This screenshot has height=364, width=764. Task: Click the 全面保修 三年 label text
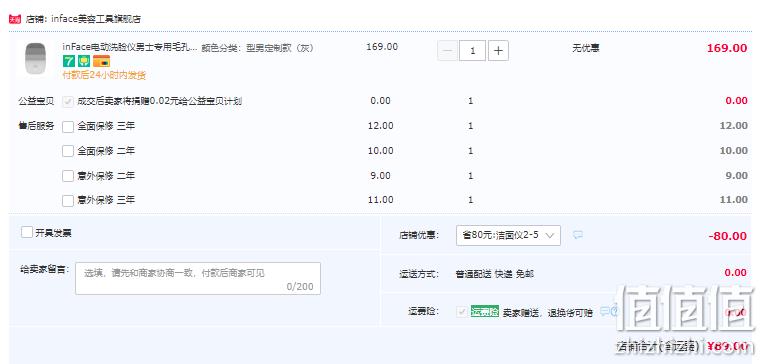[x=106, y=126]
